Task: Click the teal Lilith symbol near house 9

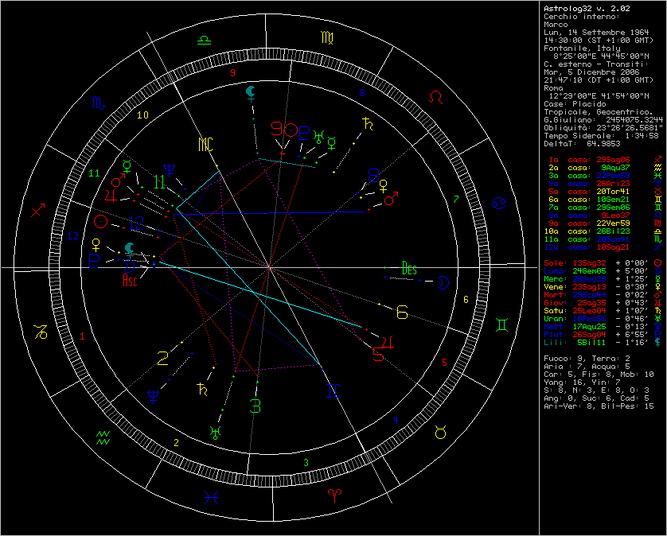Action: tap(251, 93)
